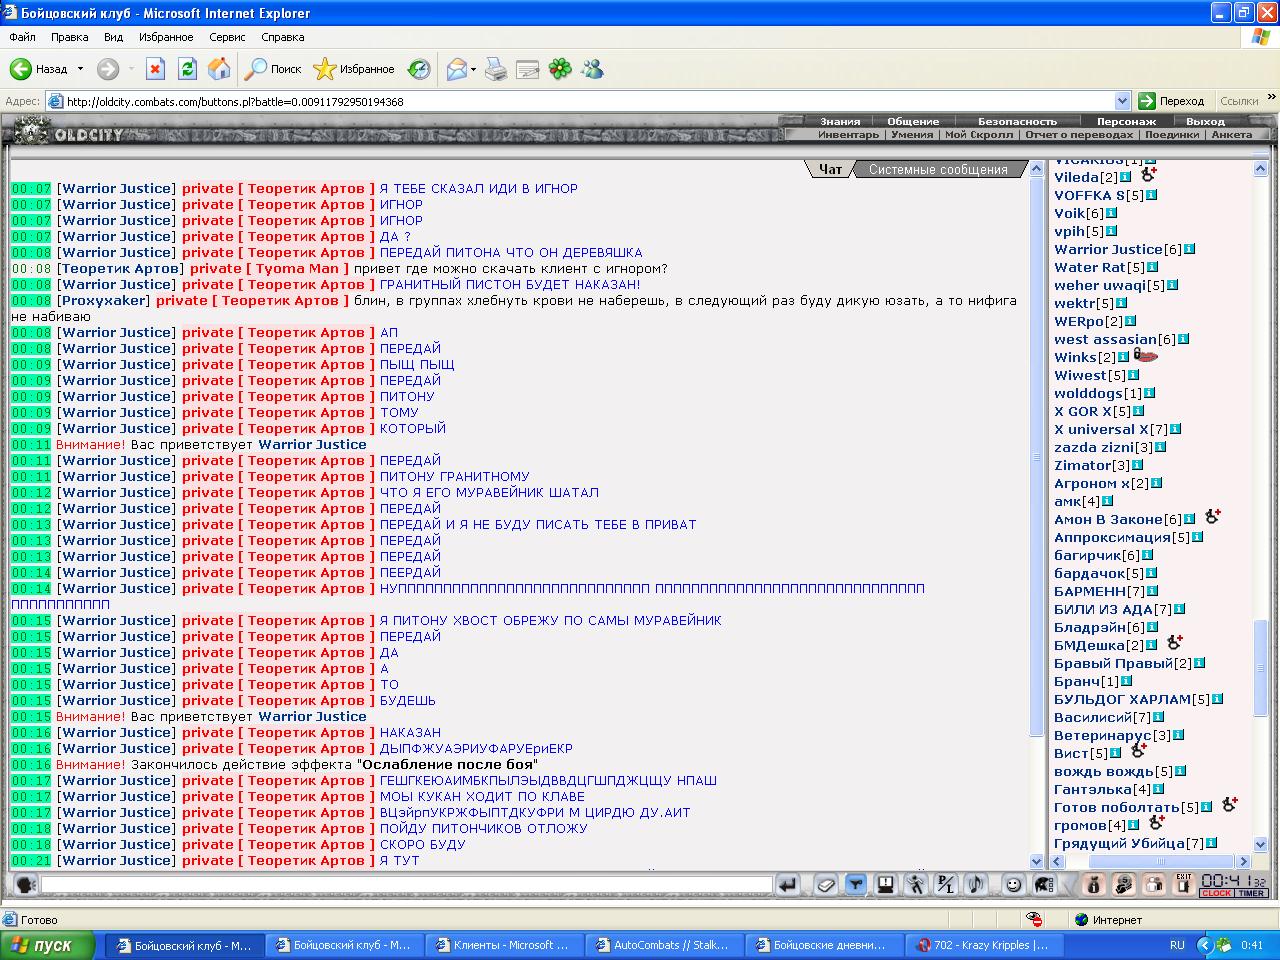This screenshot has width=1280, height=960.
Task: Click the address bar URL field
Action: [x=588, y=101]
